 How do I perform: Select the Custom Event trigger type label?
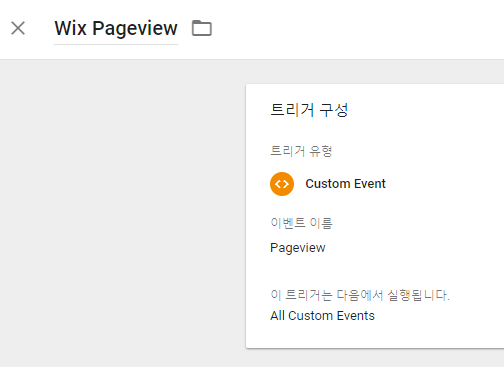(345, 184)
